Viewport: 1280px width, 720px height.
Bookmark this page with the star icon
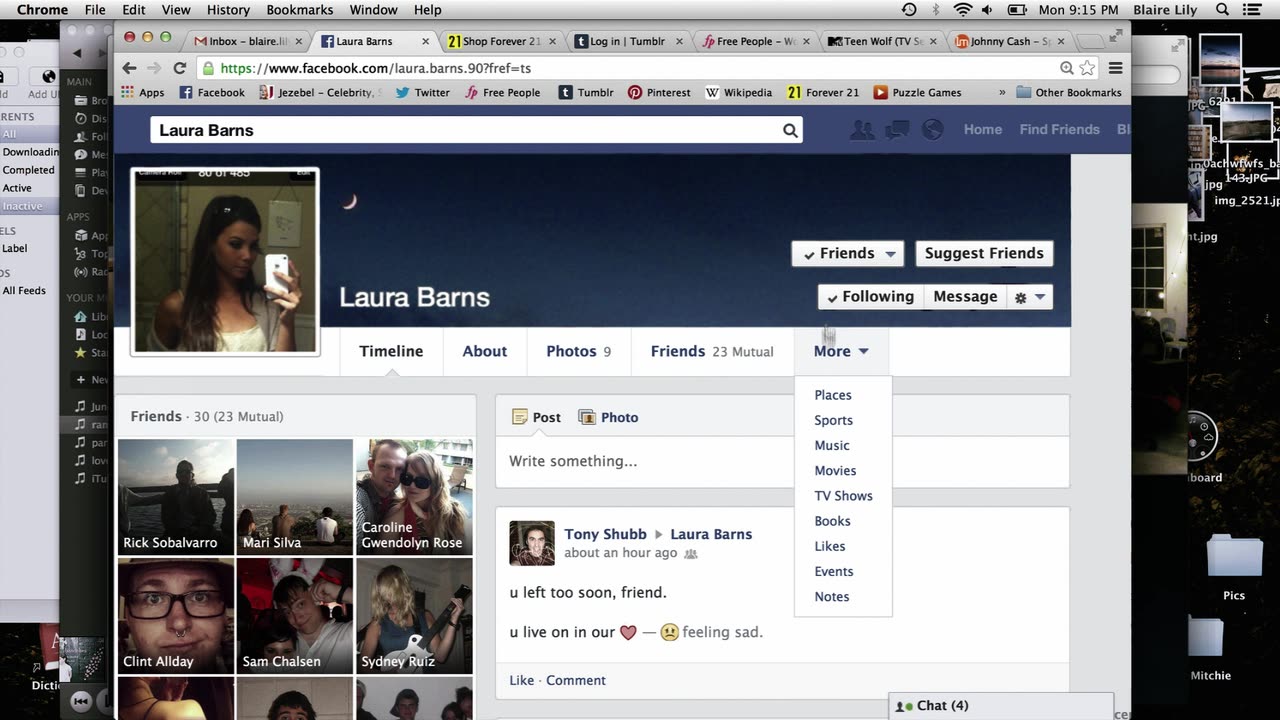point(1087,68)
